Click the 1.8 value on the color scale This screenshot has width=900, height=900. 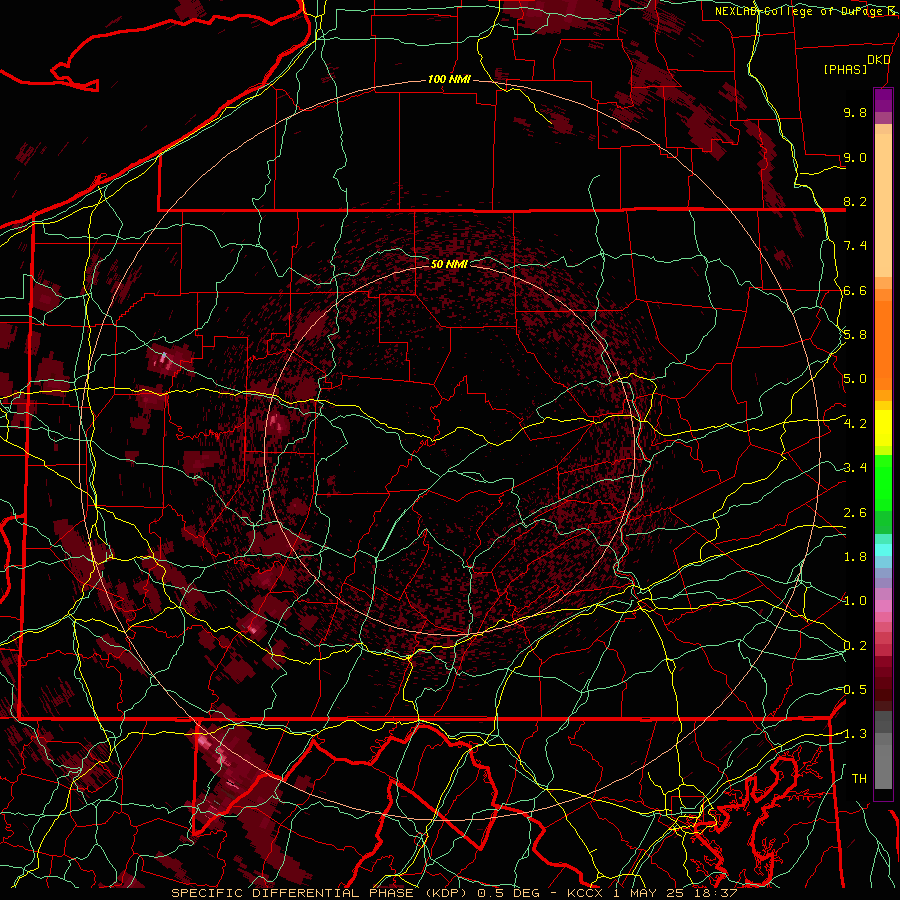[x=855, y=557]
